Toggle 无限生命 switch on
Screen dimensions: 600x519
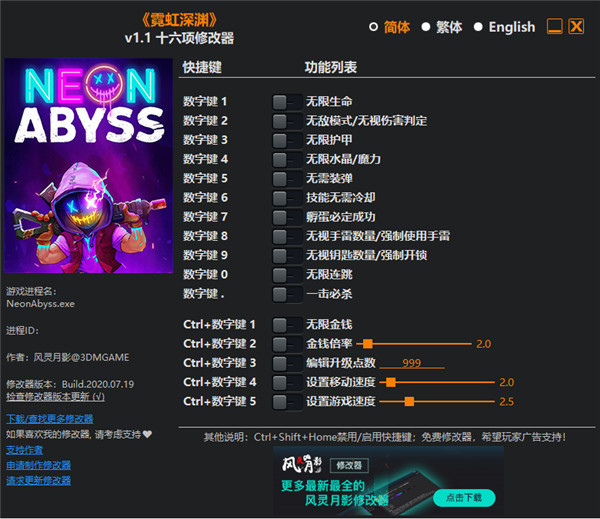tap(287, 102)
